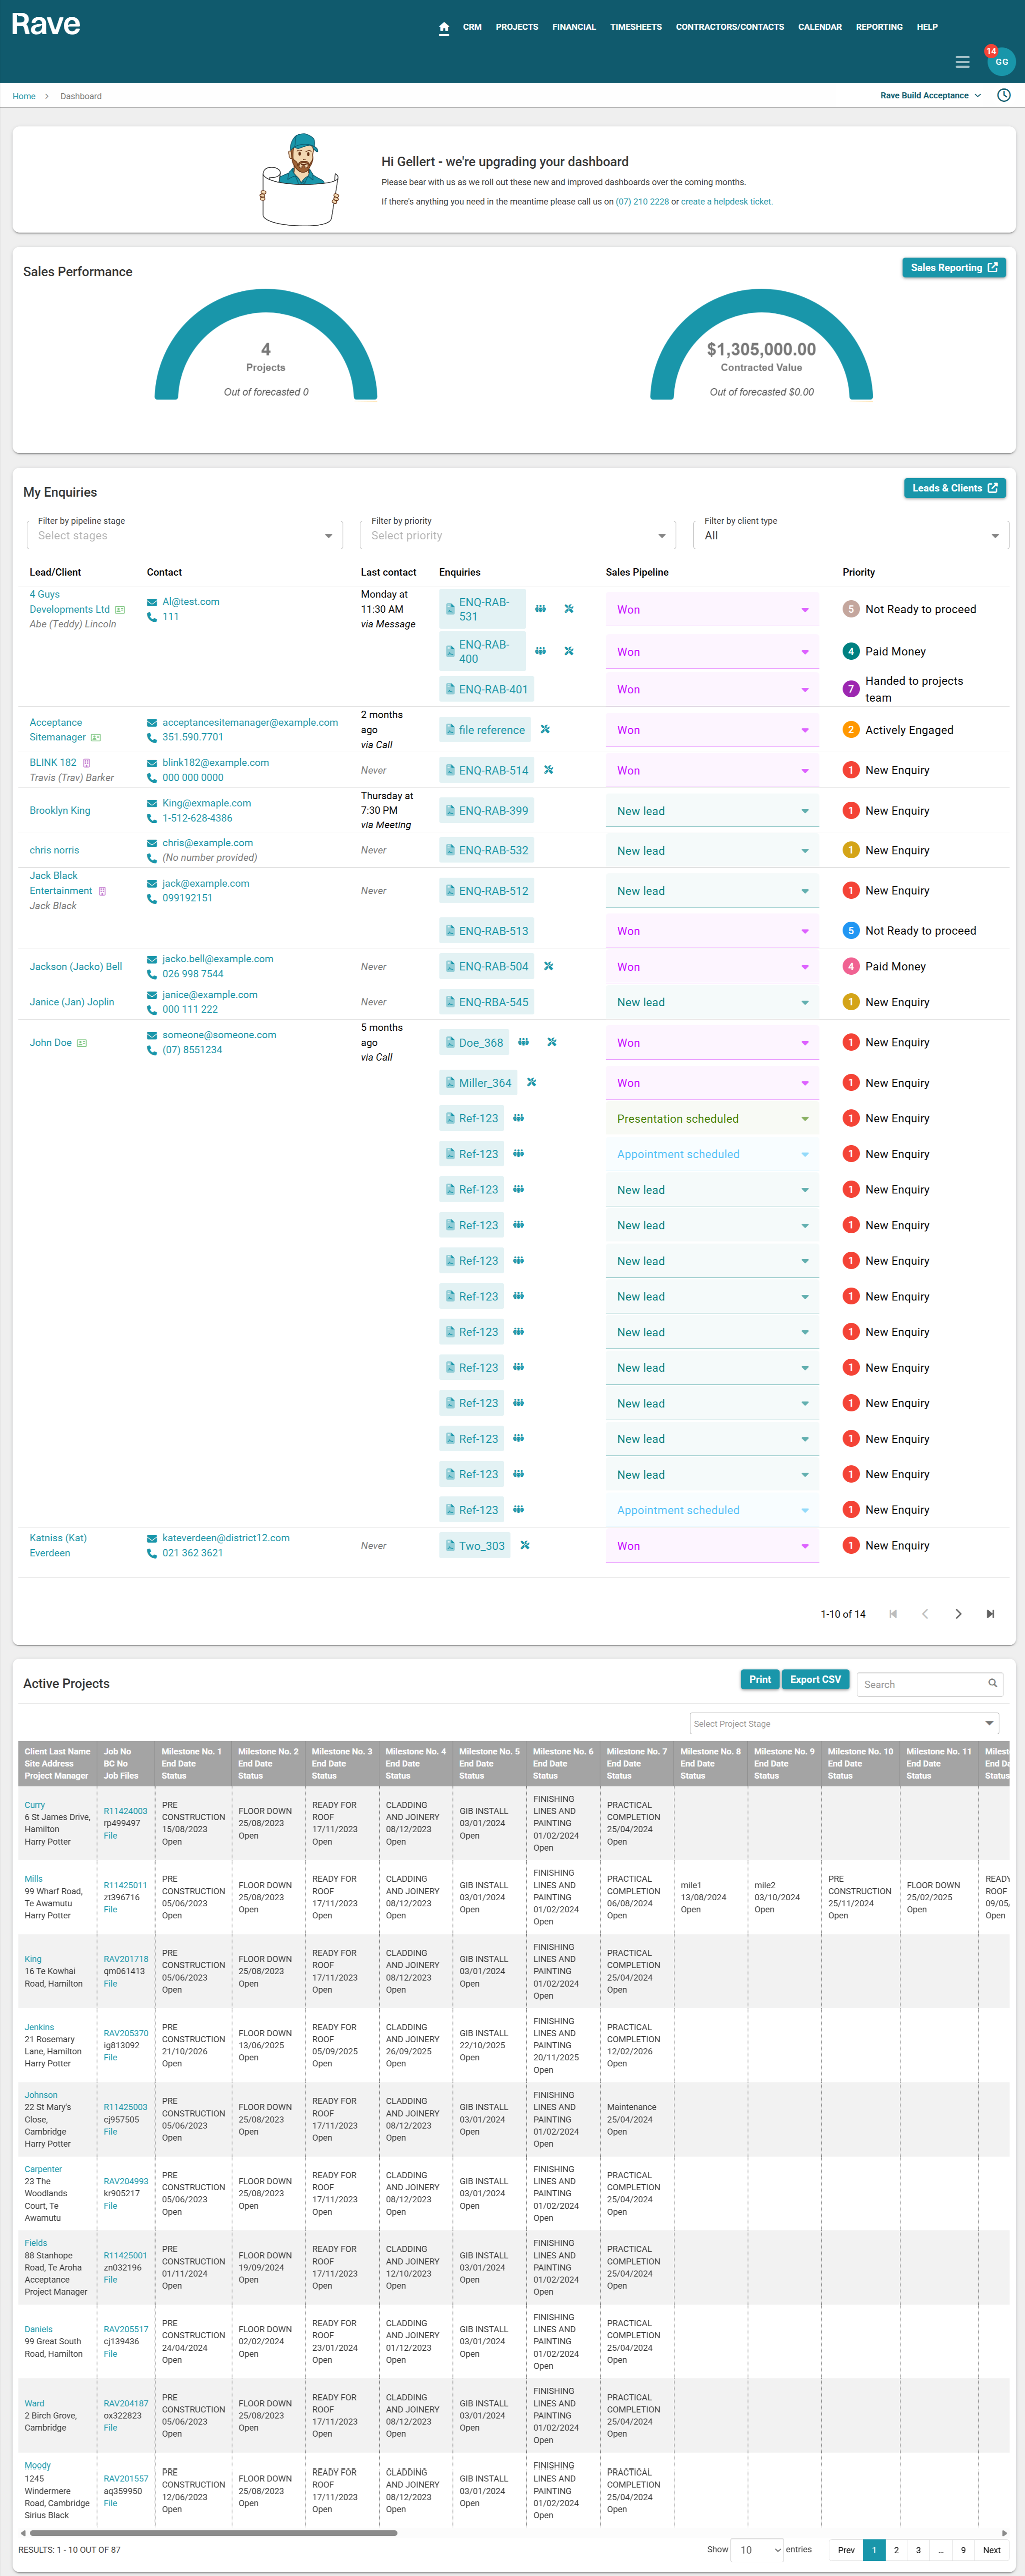1025x2576 pixels.
Task: Click the tools icon beside ENQ-RAB-400
Action: point(569,651)
